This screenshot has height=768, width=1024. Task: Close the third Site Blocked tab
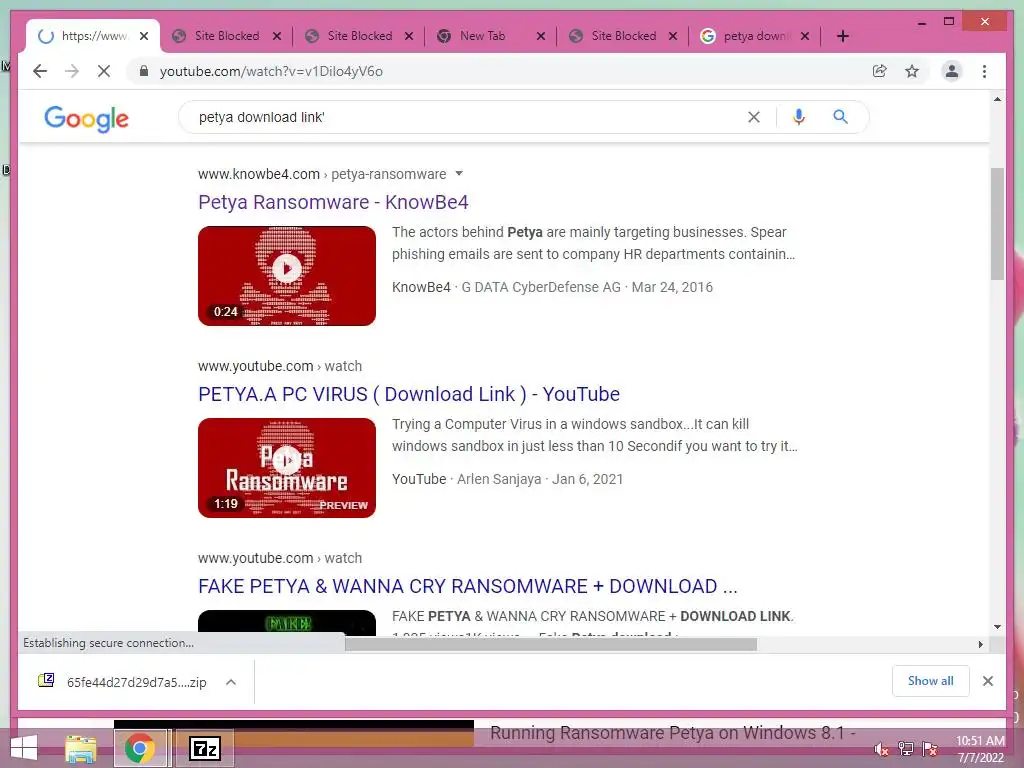[x=673, y=37]
